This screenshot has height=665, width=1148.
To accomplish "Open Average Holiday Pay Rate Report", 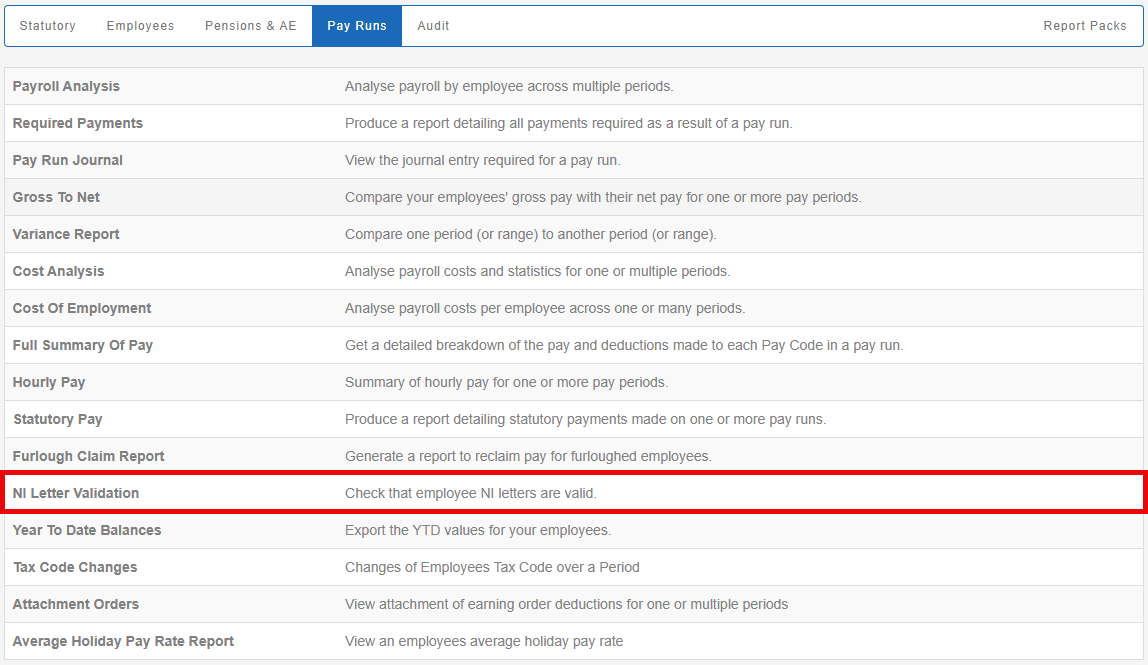I will 123,642.
